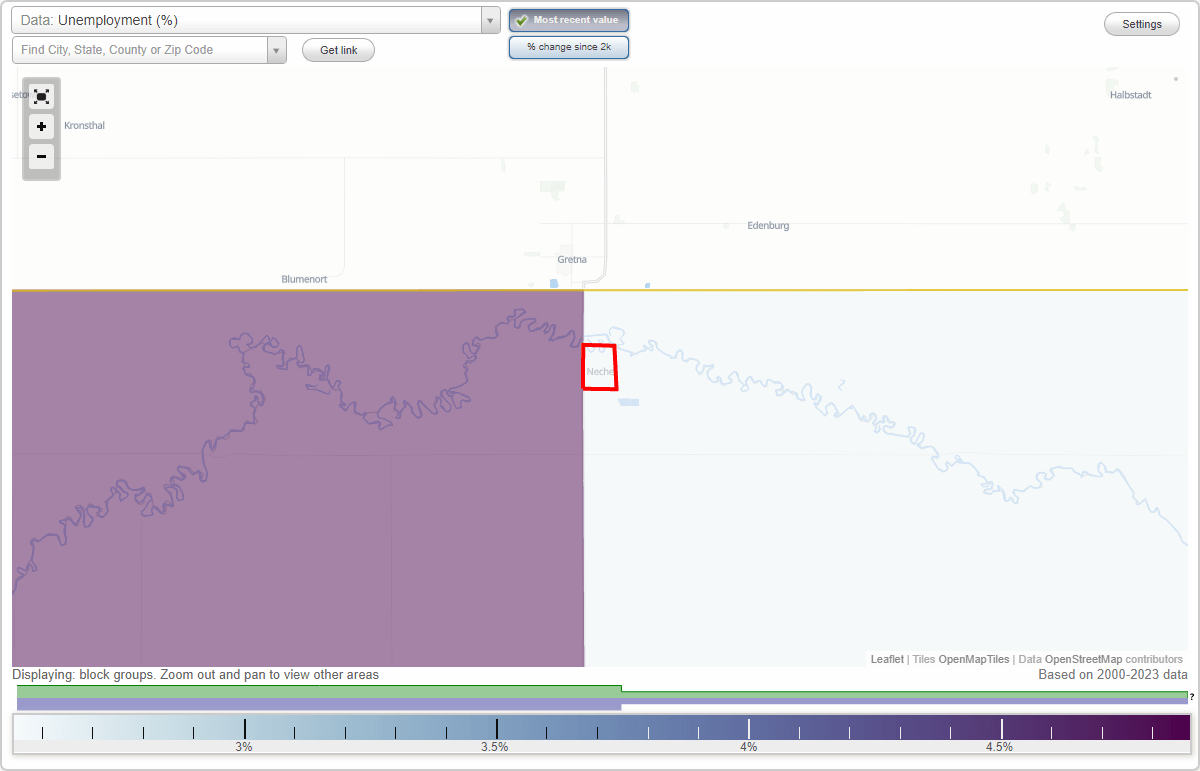The height and width of the screenshot is (771, 1200).
Task: Click the 3% mark on the legend
Action: click(244, 746)
